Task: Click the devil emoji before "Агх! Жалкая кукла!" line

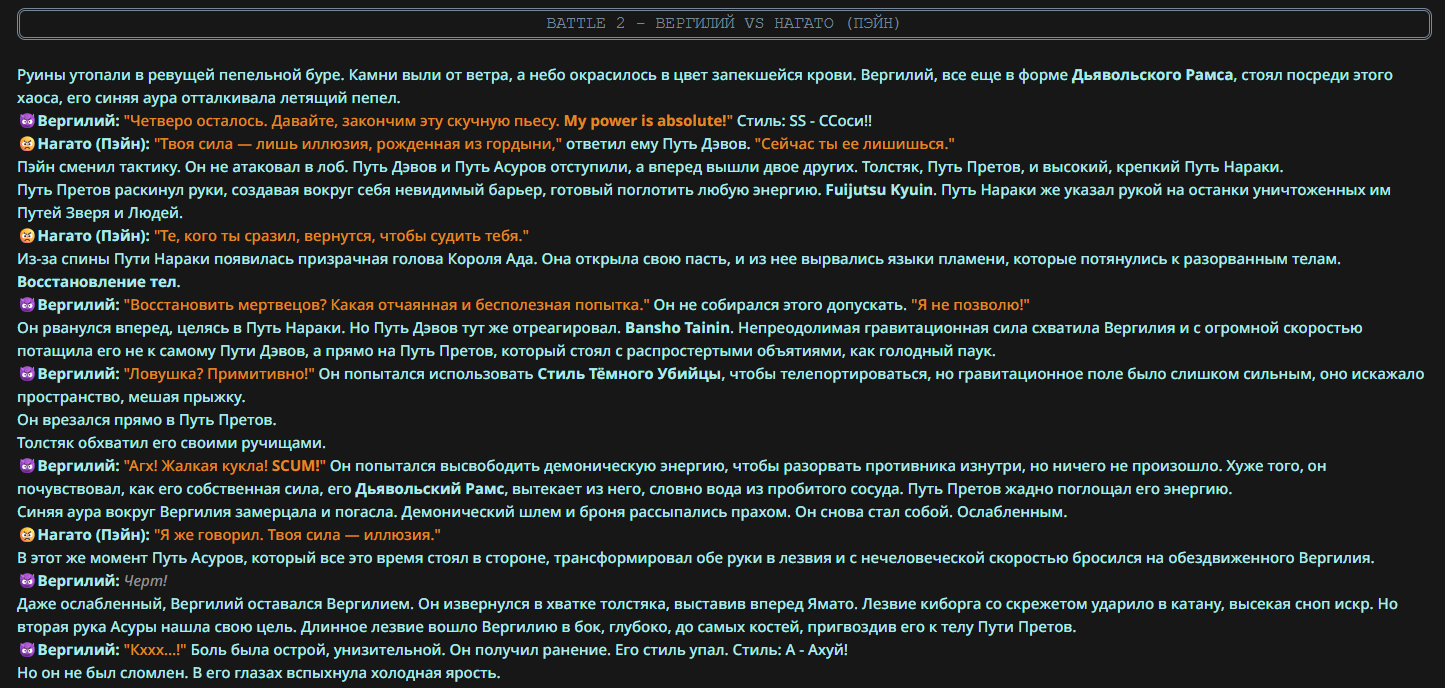Action: click(x=27, y=466)
